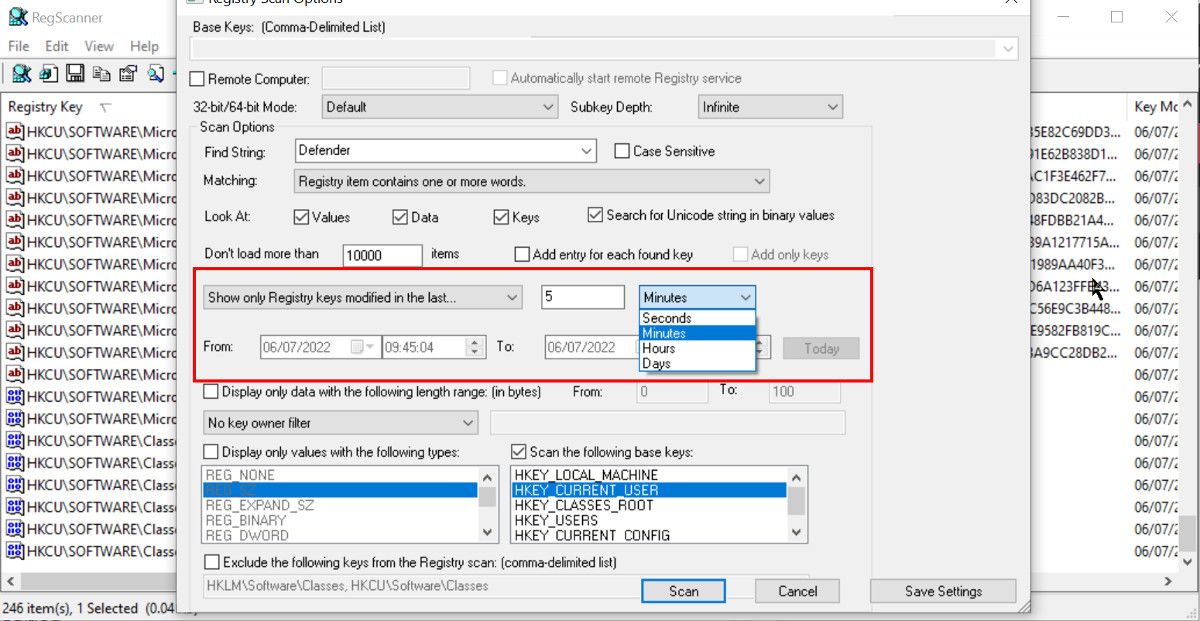Open the Show only Registry keys modified dropdown
Viewport: 1200px width, 621px height.
point(513,297)
